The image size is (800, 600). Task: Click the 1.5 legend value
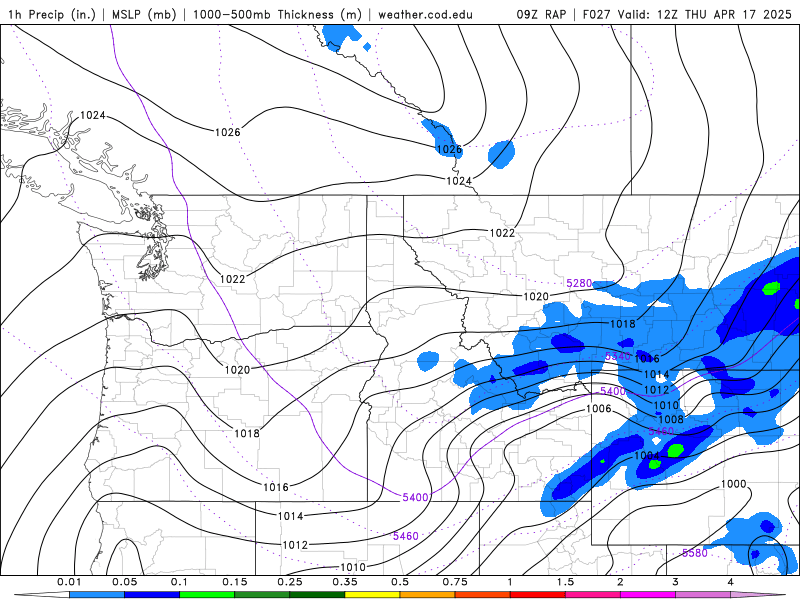tap(565, 582)
